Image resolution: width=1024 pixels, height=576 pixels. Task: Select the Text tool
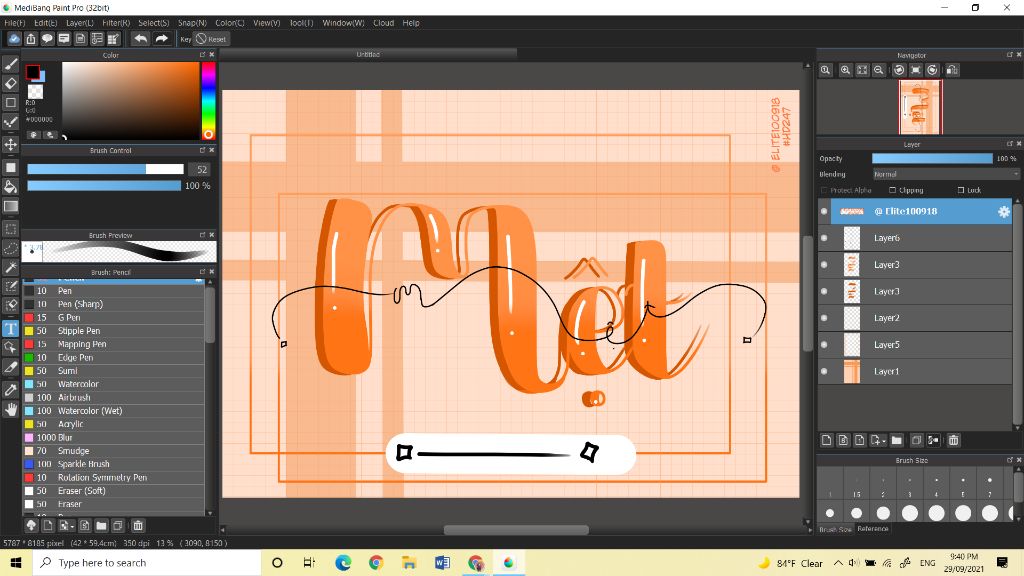[10, 328]
